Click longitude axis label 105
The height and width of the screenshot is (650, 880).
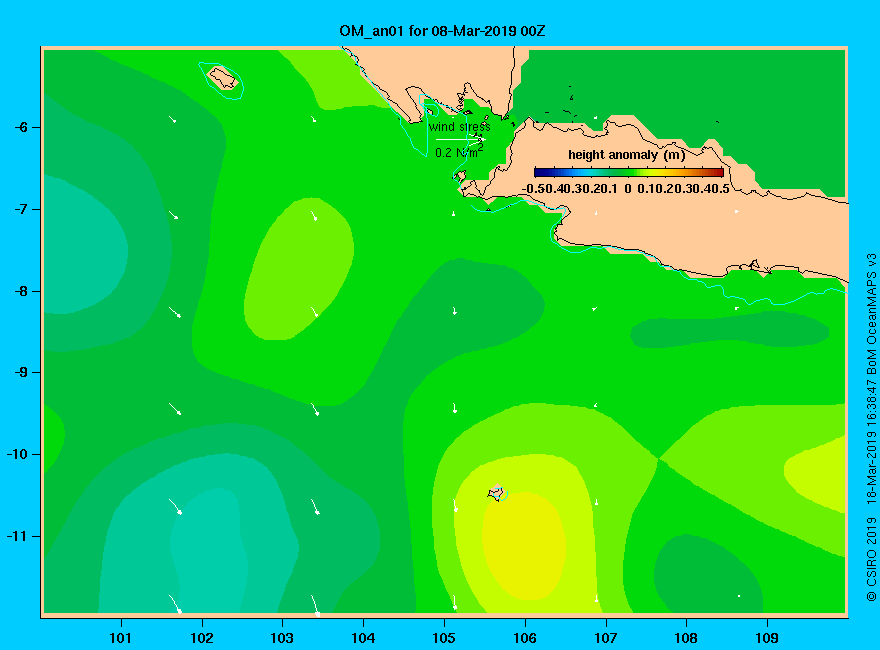click(x=444, y=638)
